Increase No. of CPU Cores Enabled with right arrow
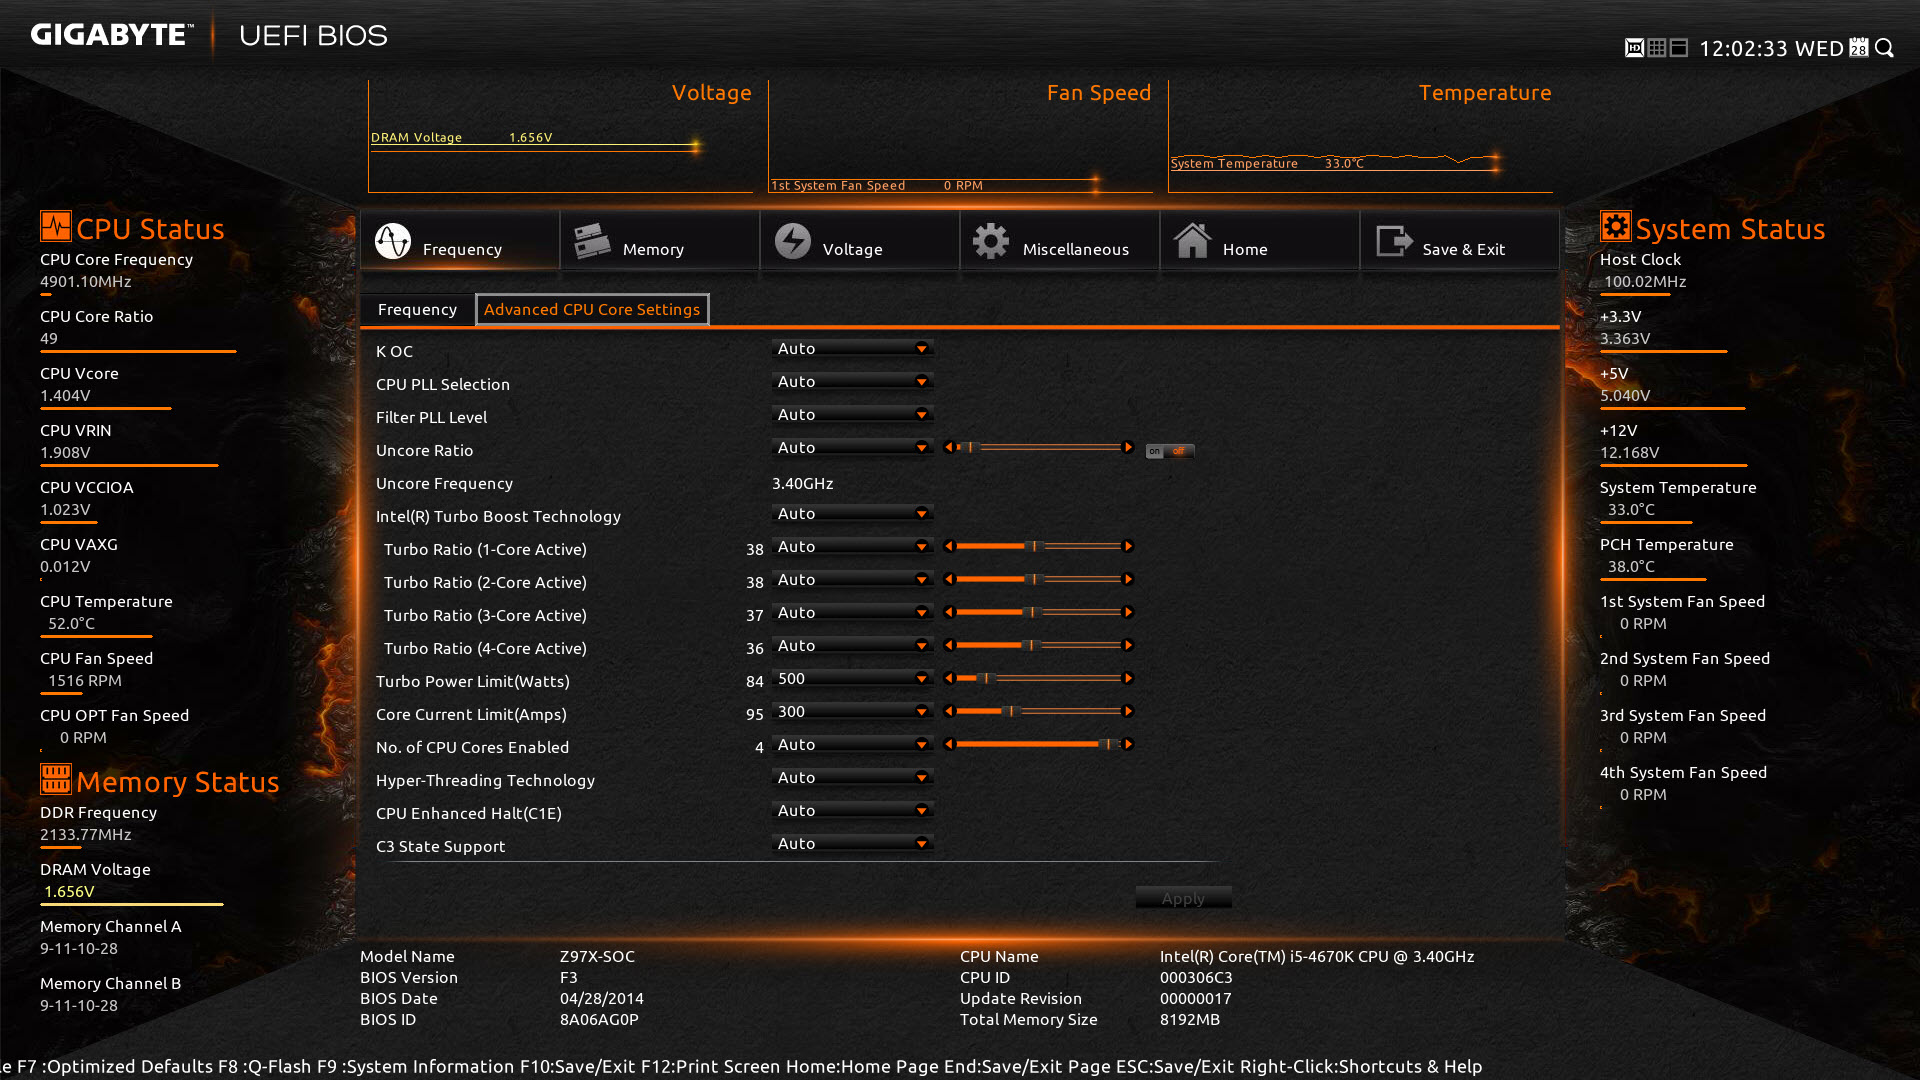 click(x=1128, y=744)
